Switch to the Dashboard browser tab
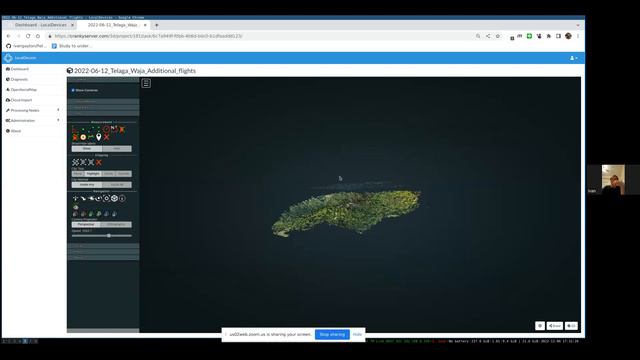The height and width of the screenshot is (360, 640). [x=40, y=25]
